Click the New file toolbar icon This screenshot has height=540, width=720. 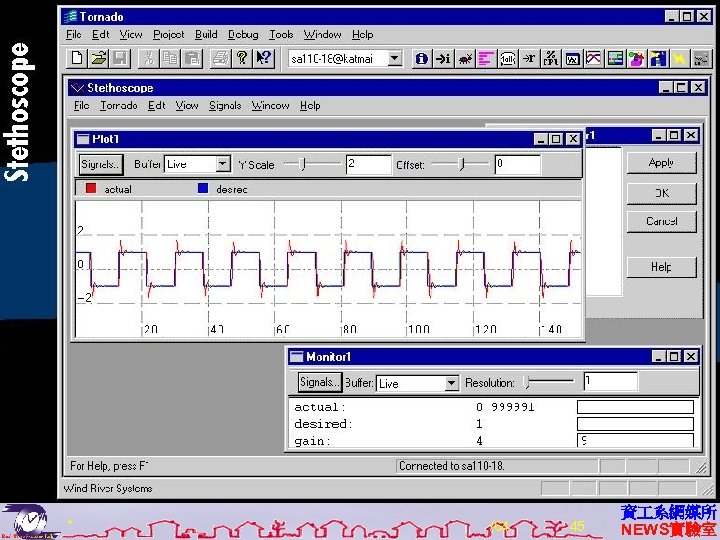pos(77,58)
